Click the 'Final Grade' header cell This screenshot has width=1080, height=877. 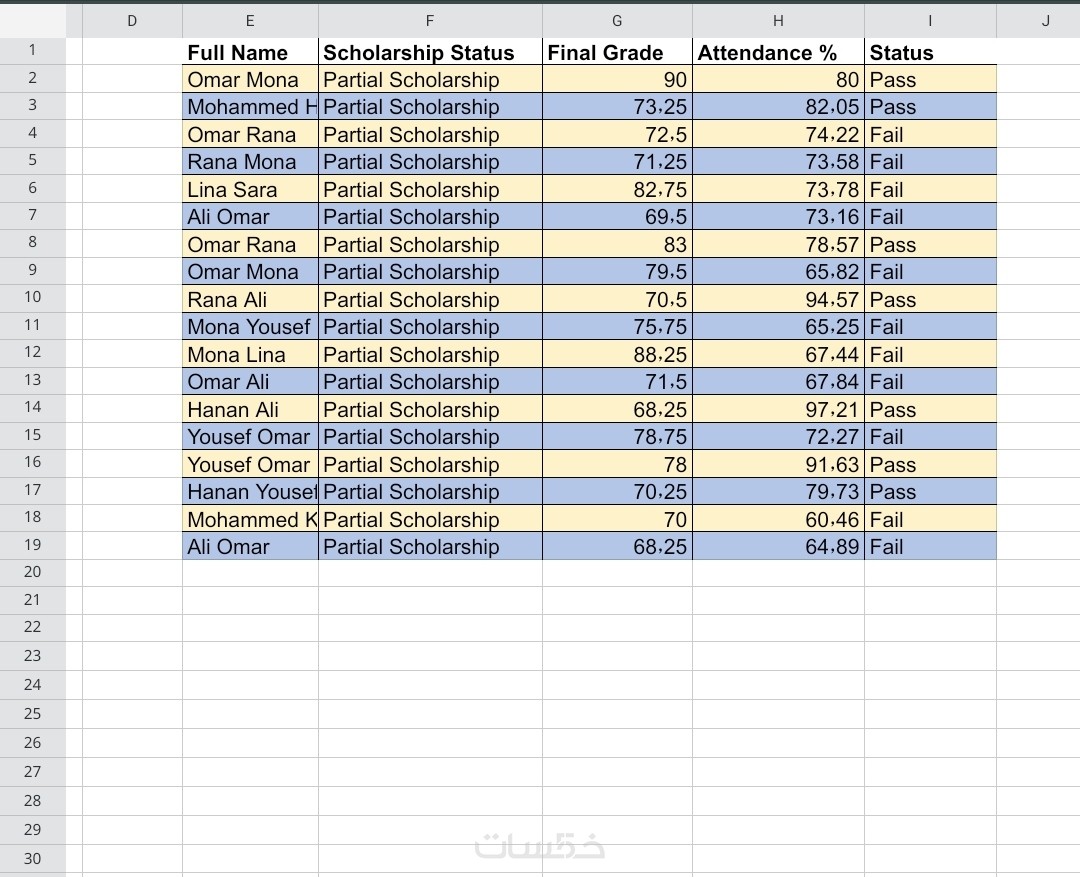(x=617, y=53)
